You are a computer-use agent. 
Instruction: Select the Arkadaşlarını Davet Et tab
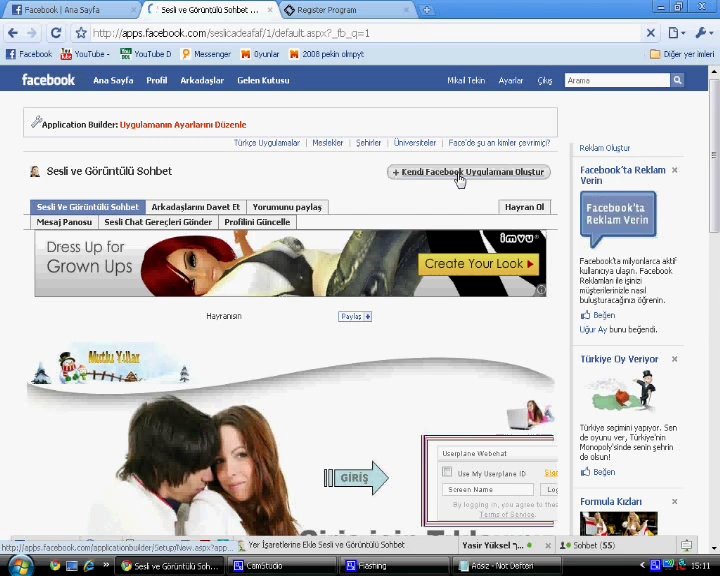(196, 207)
